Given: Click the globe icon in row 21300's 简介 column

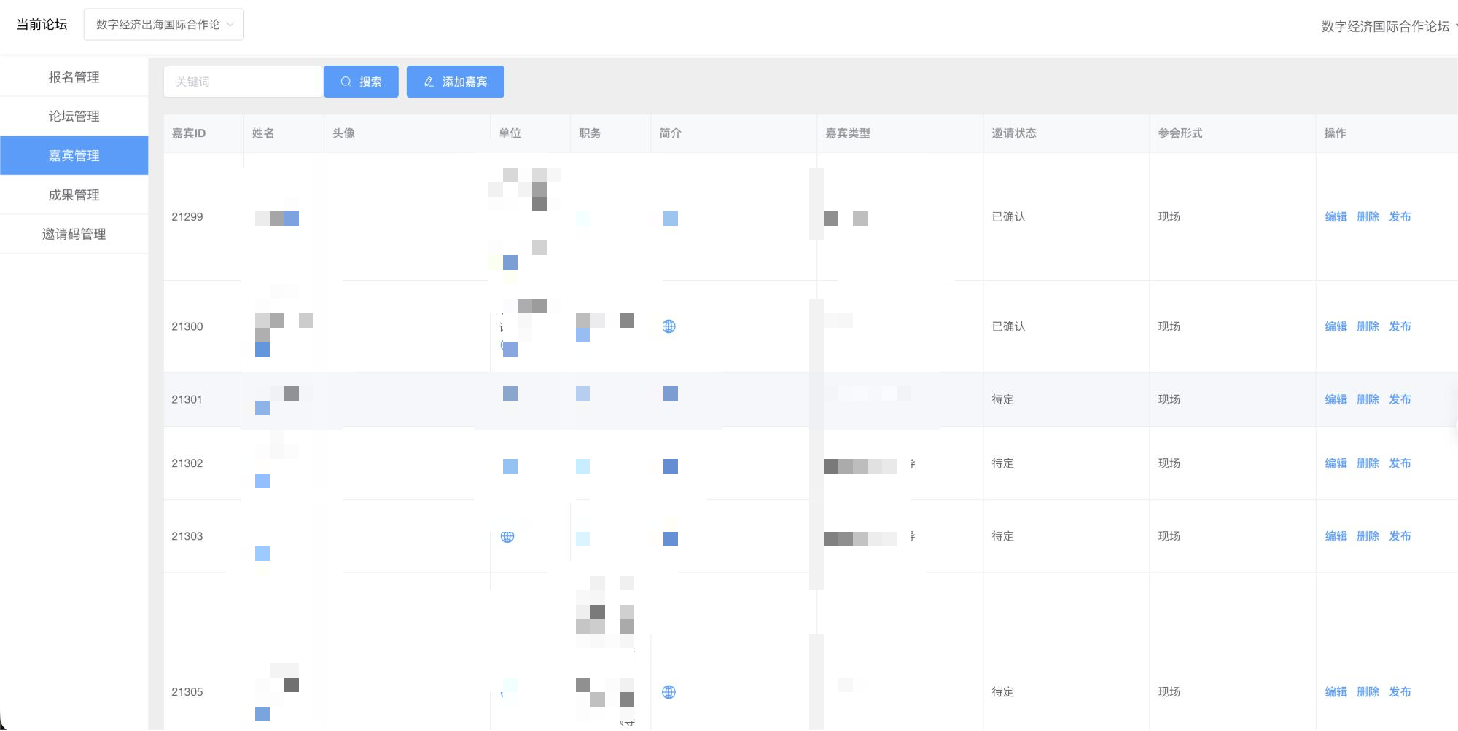Looking at the screenshot, I should [x=669, y=327].
